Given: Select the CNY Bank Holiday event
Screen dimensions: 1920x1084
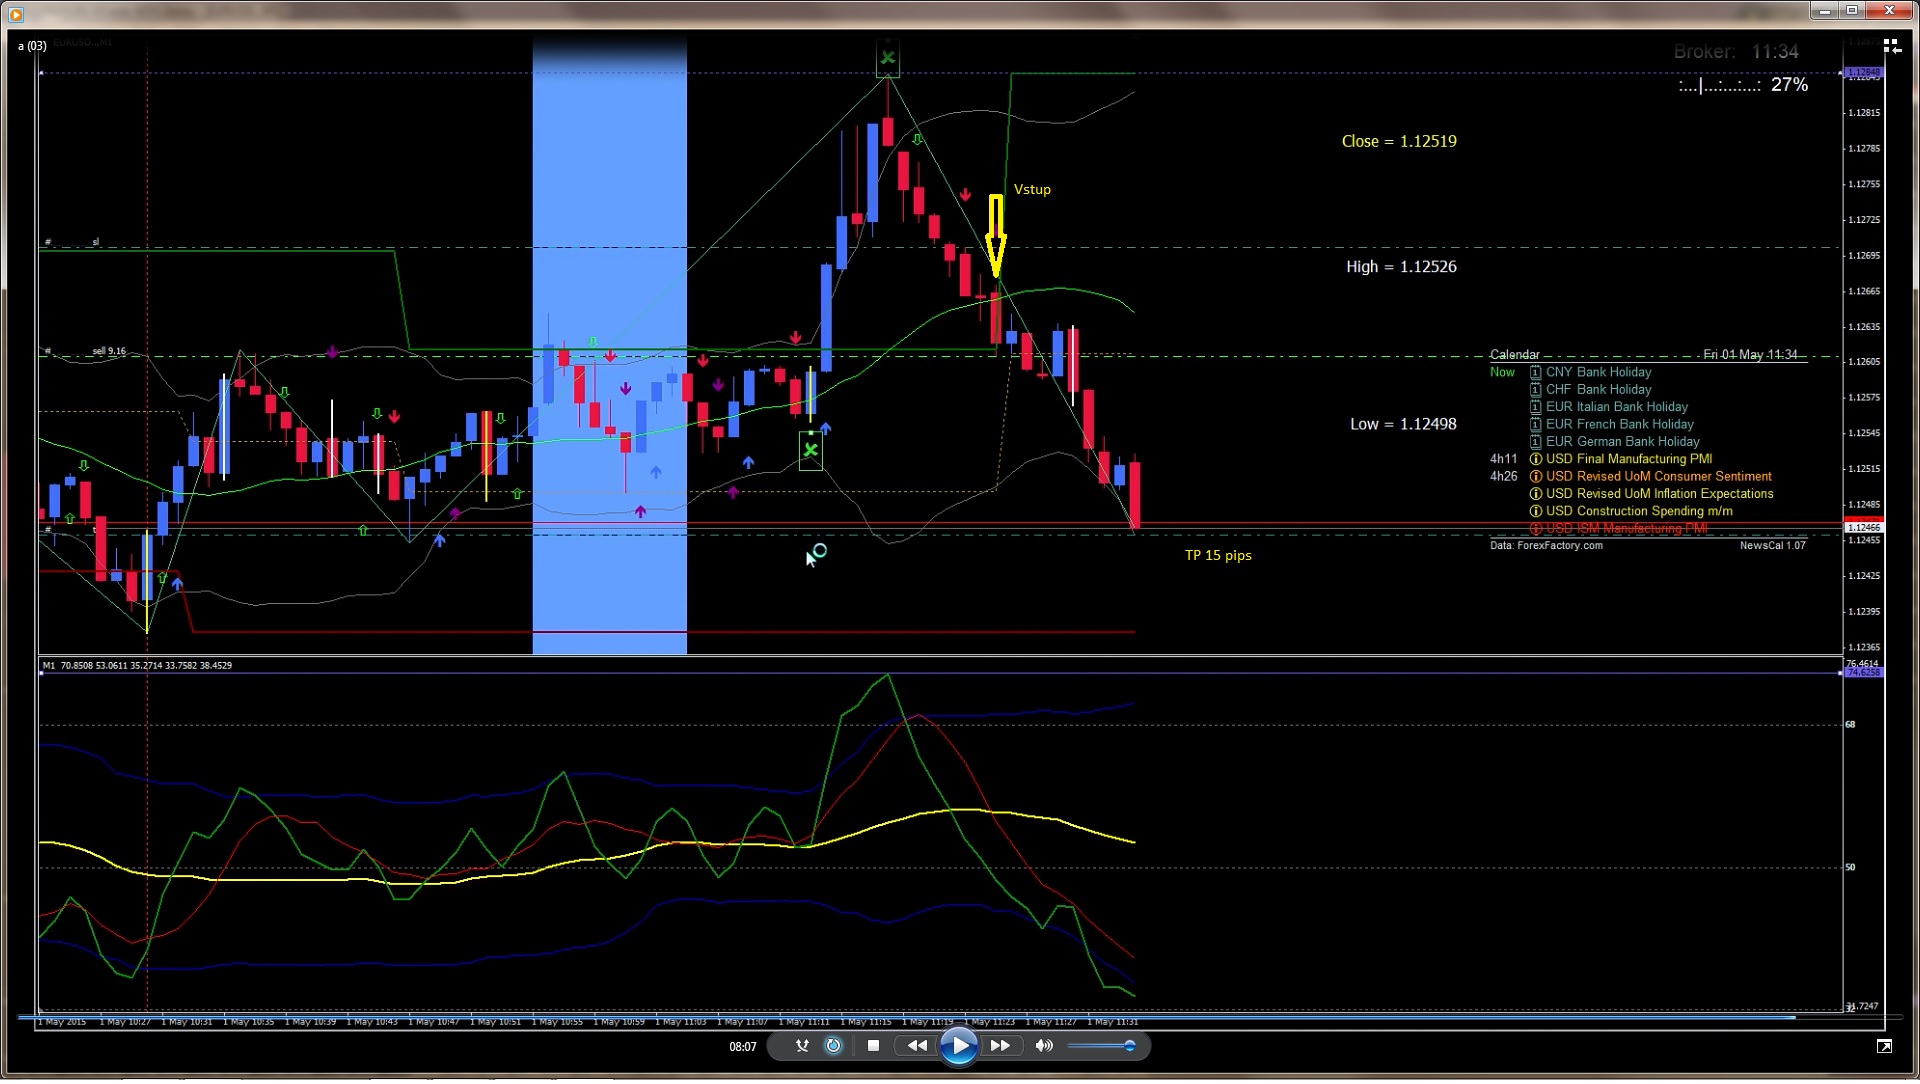Looking at the screenshot, I should tap(1598, 372).
